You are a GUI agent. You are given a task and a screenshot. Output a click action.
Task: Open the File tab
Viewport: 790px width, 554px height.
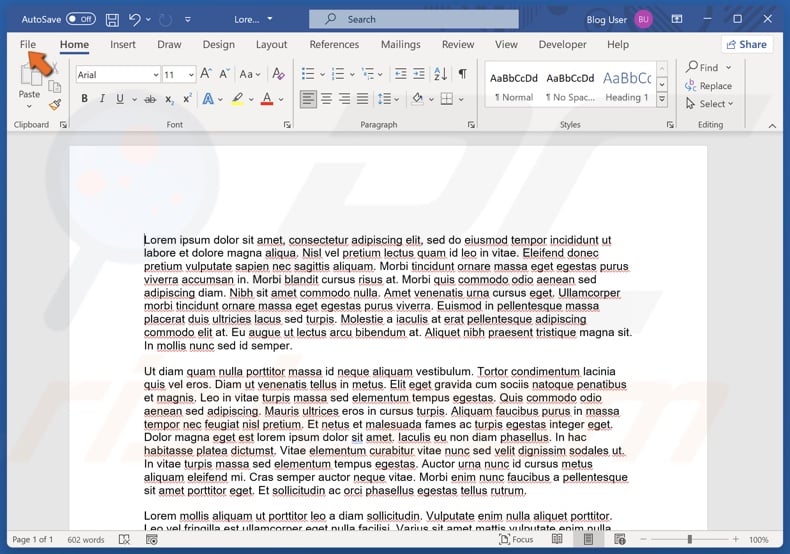click(x=28, y=44)
